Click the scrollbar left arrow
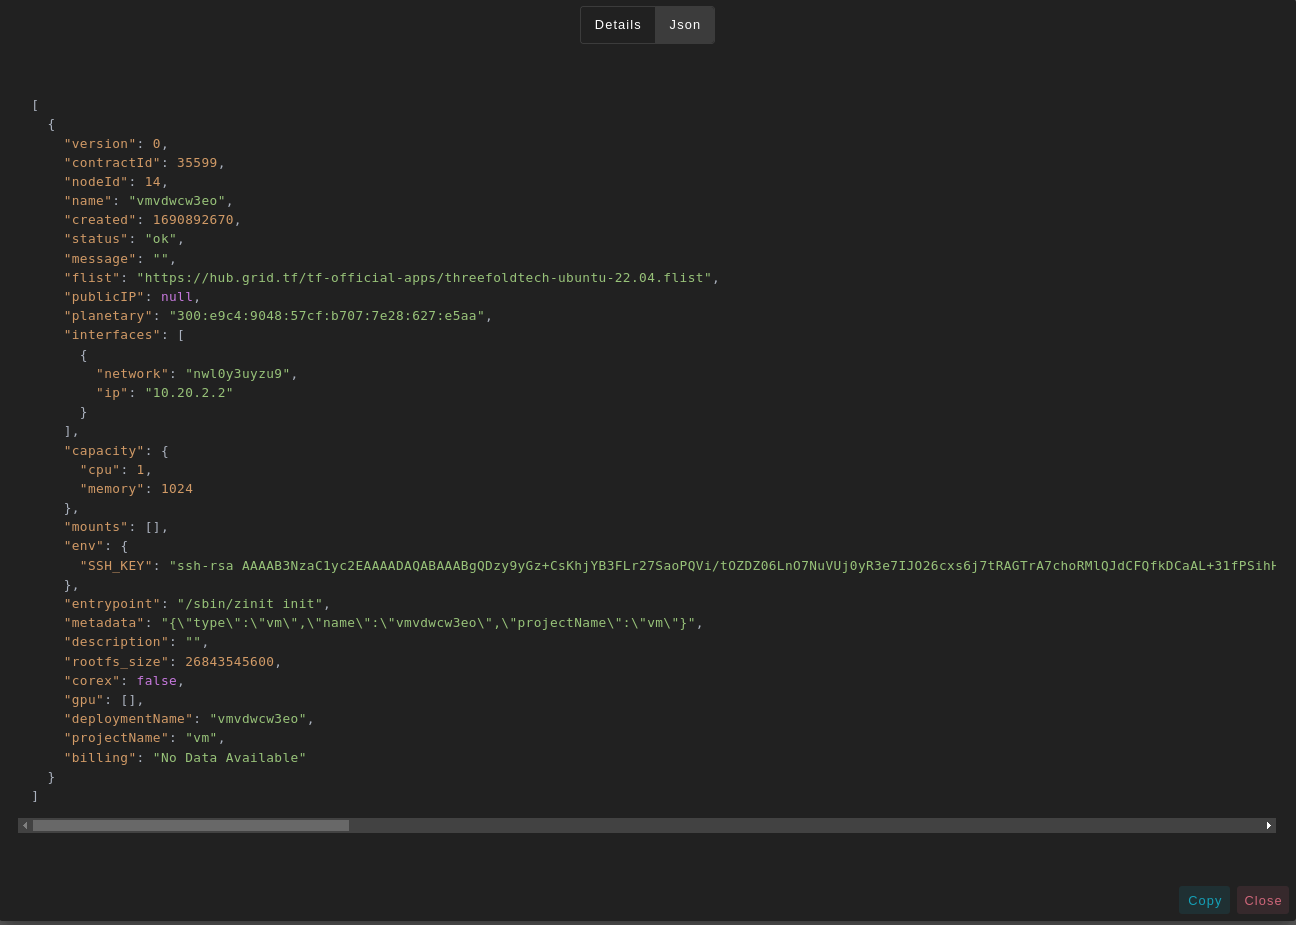The image size is (1296, 925). [x=25, y=826]
